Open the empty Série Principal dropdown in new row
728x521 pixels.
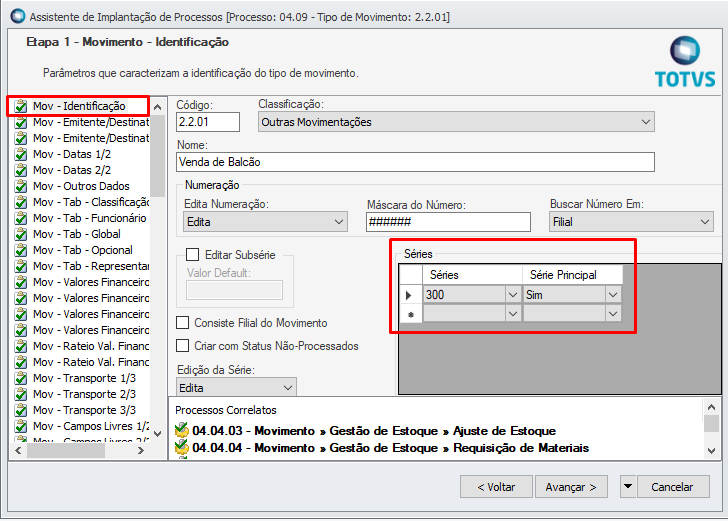[613, 314]
